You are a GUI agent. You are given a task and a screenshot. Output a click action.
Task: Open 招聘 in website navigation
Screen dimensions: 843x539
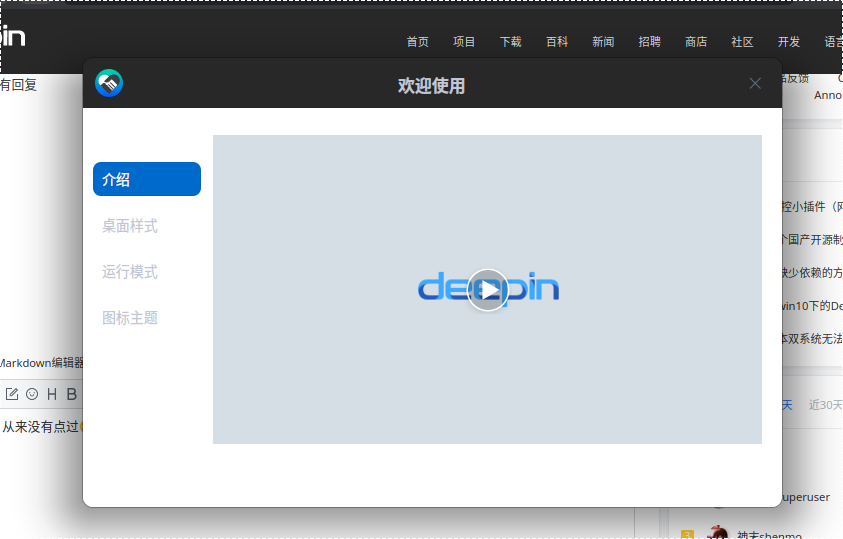[x=649, y=42]
